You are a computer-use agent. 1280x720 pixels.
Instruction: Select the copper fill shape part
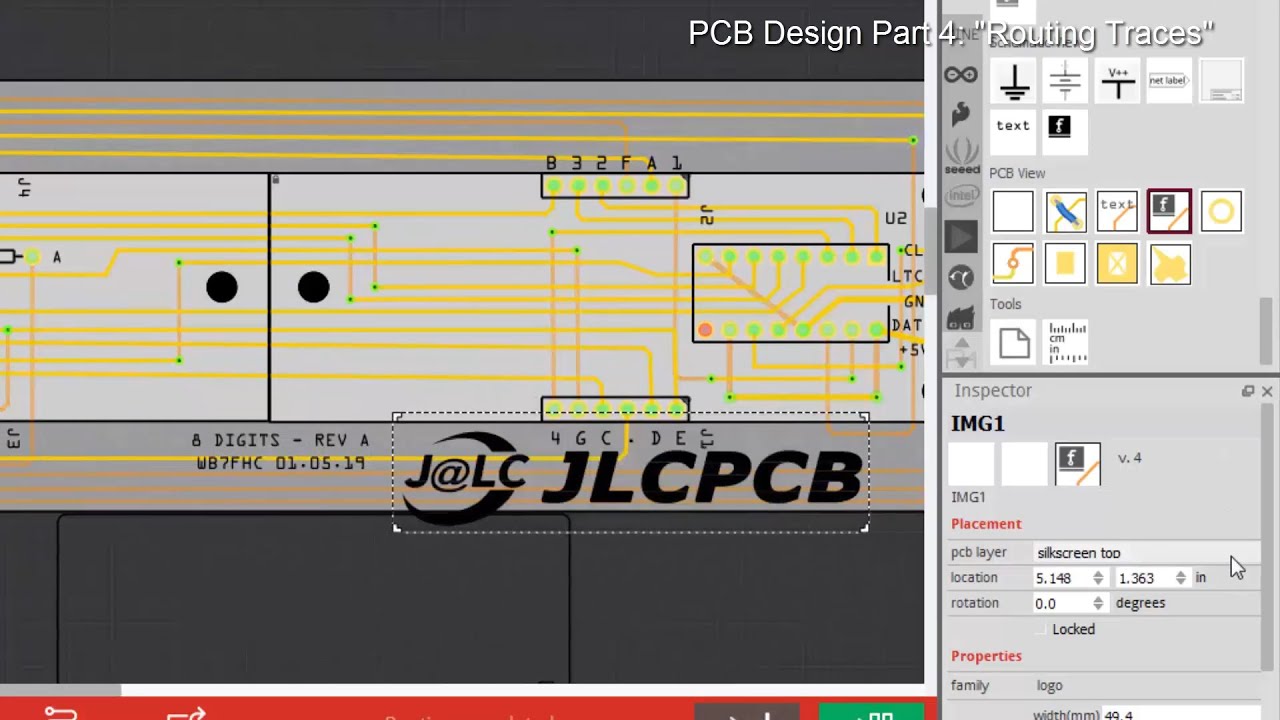[1169, 264]
